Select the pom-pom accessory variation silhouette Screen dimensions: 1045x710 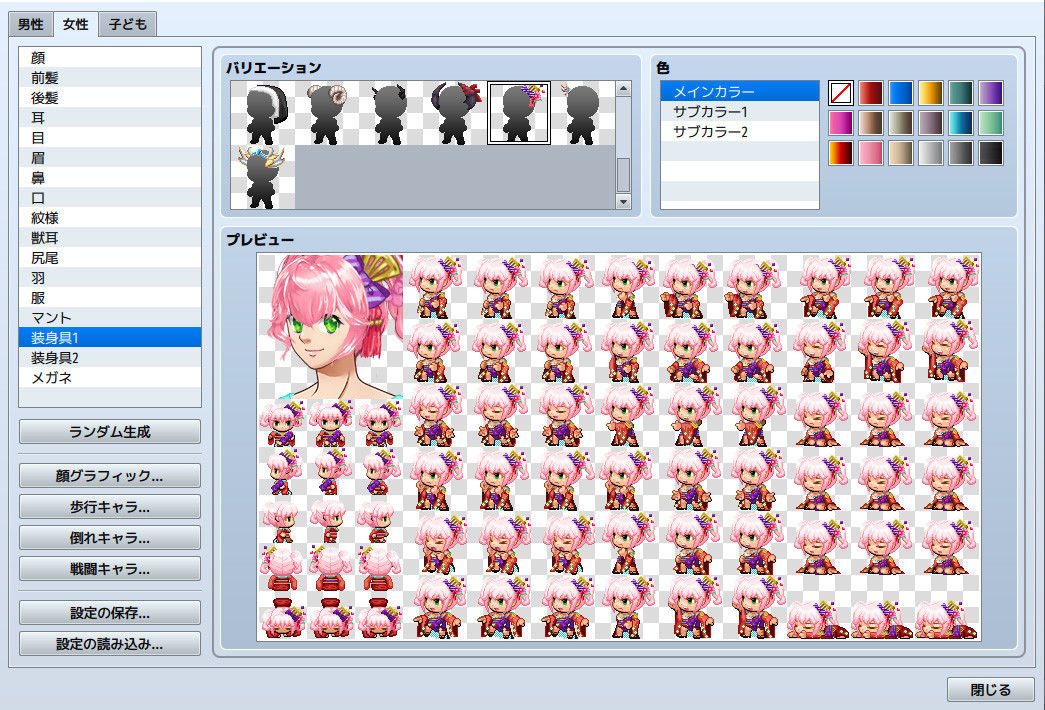pos(263,112)
